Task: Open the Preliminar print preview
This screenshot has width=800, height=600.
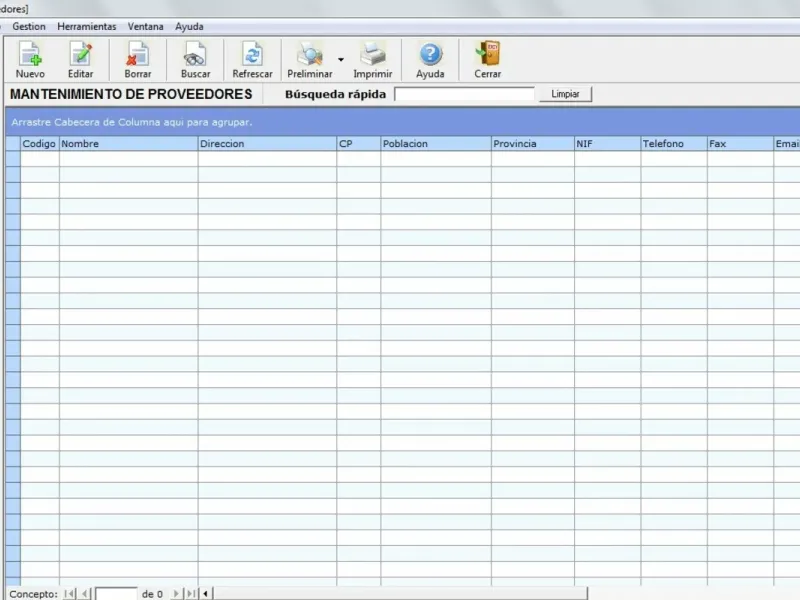Action: [310, 60]
